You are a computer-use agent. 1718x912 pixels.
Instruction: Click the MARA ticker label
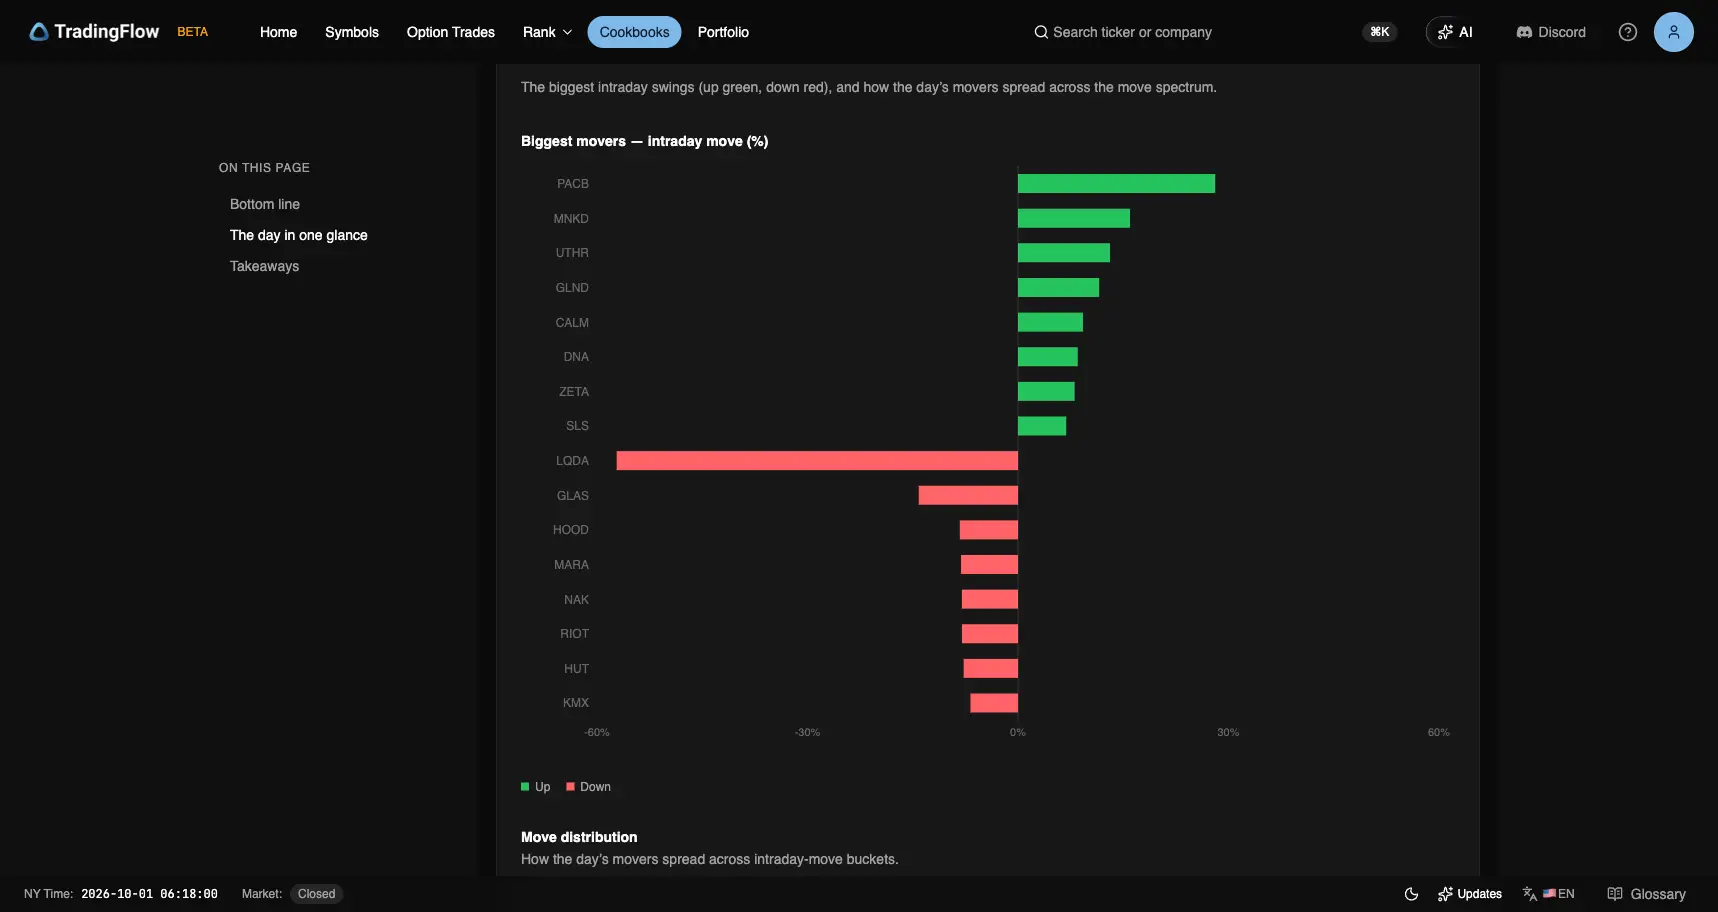(571, 565)
